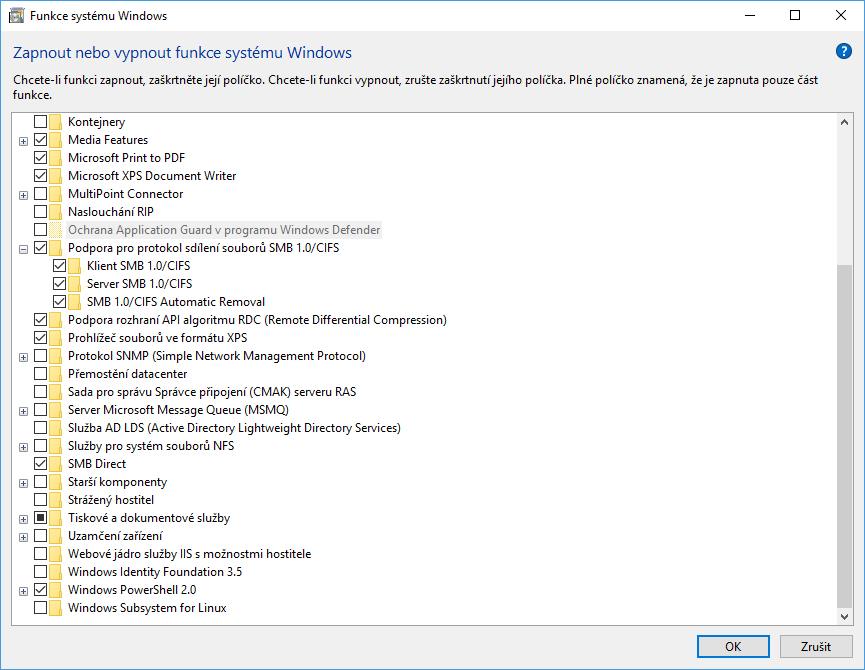Image resolution: width=865 pixels, height=670 pixels.
Task: Expand the Media Features node
Action: tap(23, 141)
